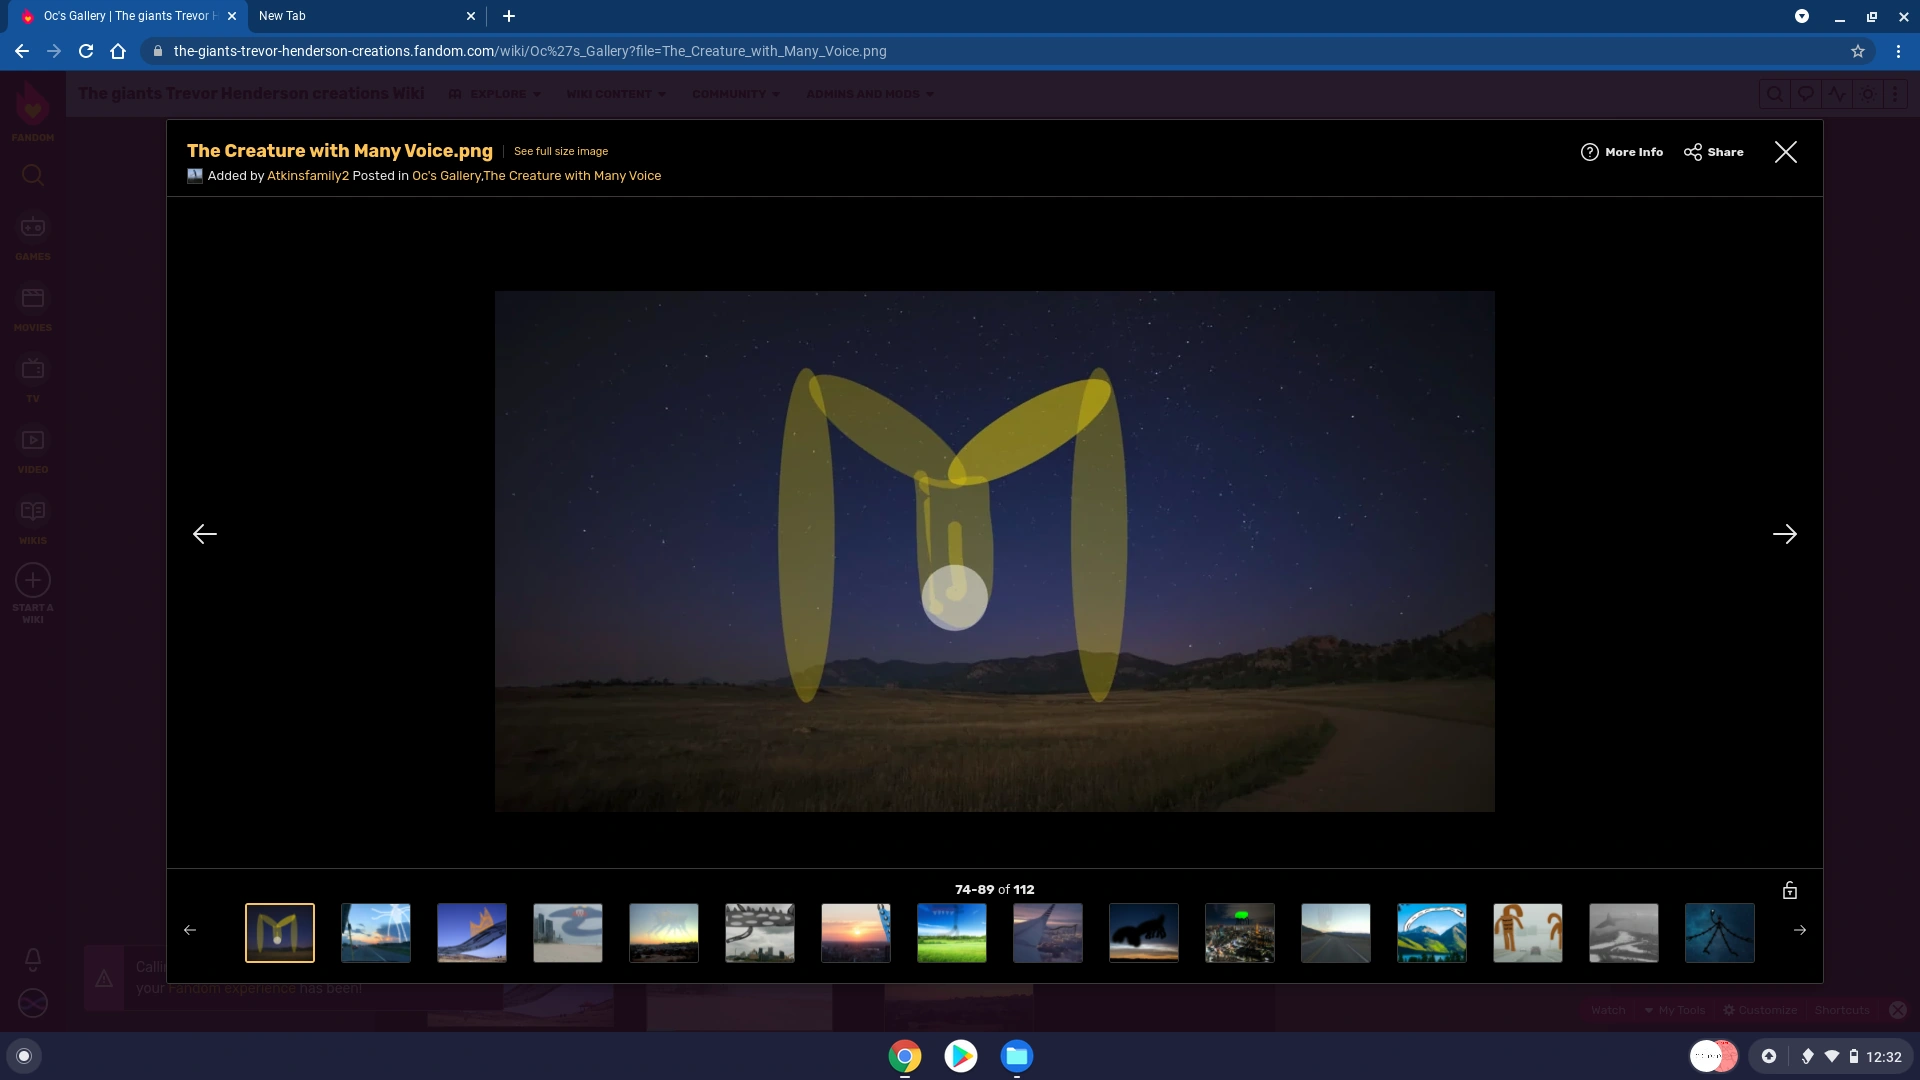Close the image lightbox viewer
Viewport: 1920px width, 1080px height.
tap(1785, 152)
